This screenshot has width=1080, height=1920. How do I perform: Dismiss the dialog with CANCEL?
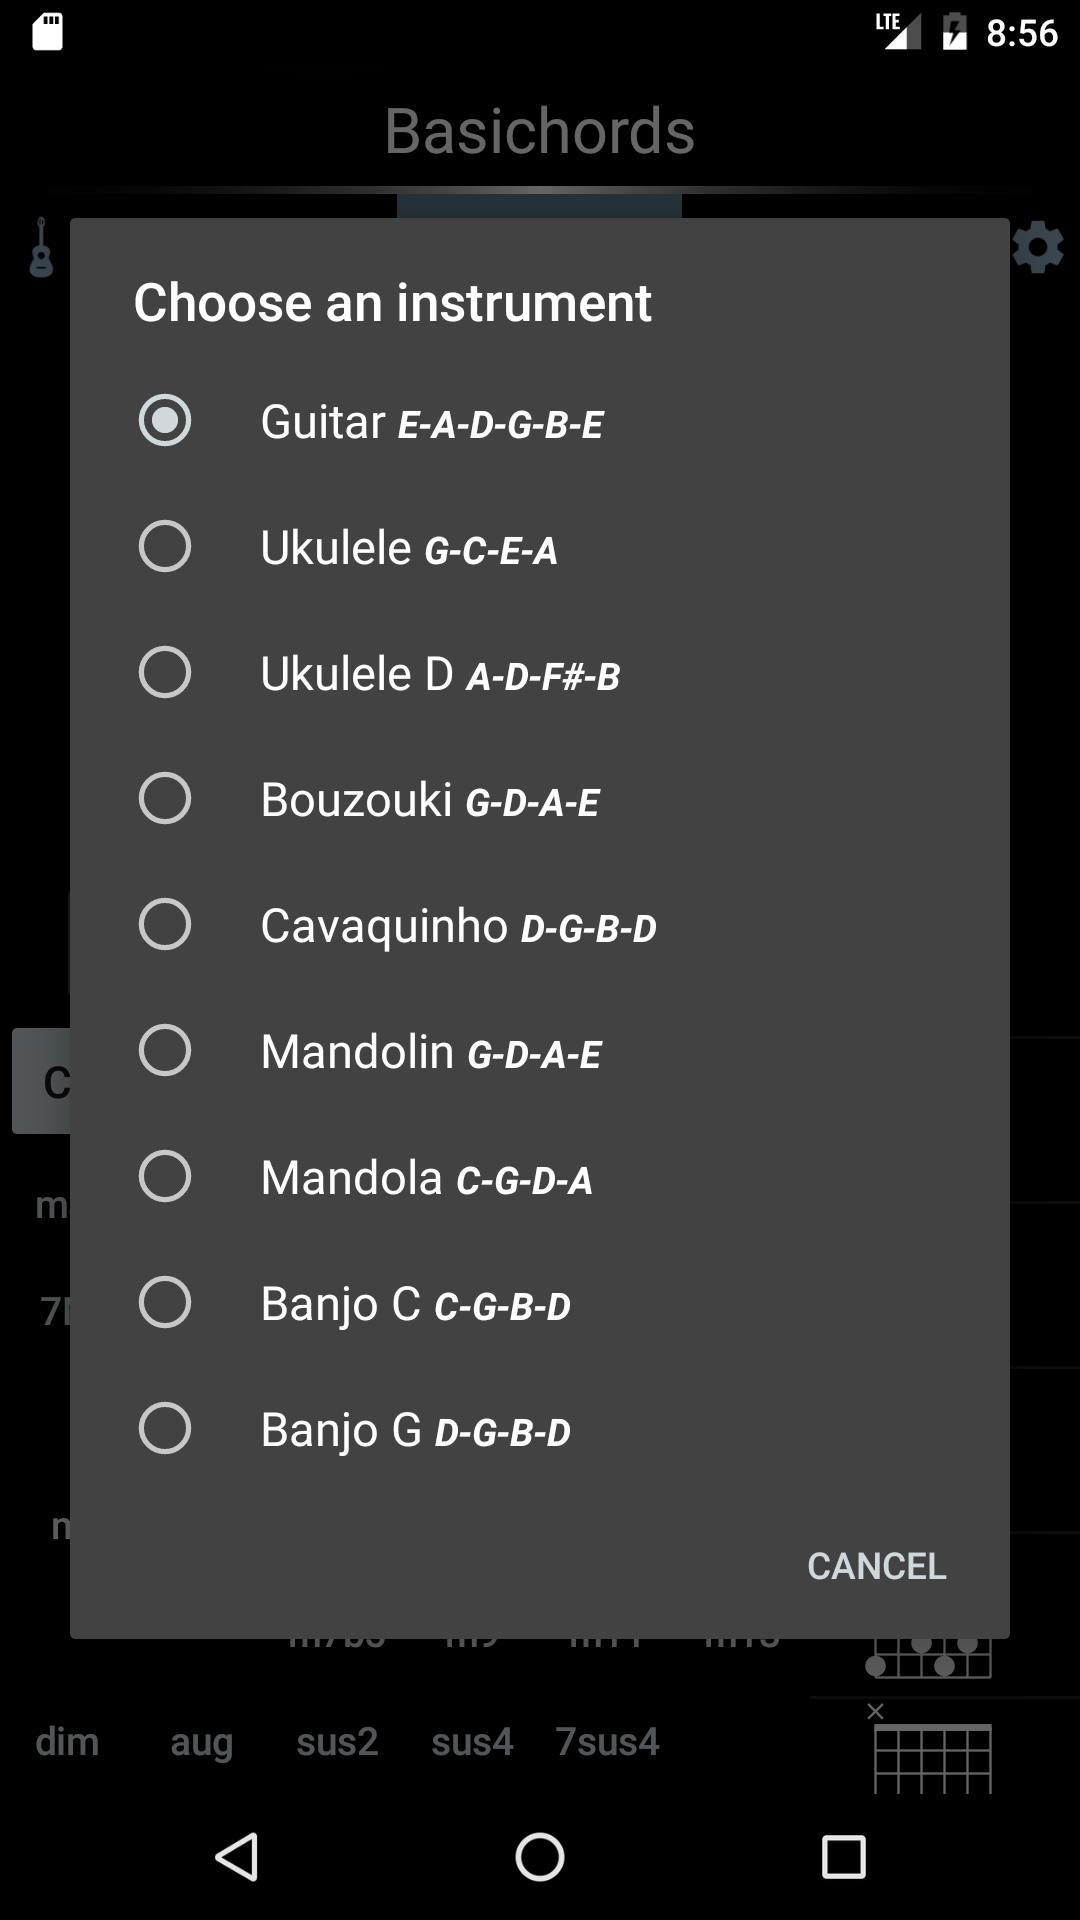[877, 1566]
